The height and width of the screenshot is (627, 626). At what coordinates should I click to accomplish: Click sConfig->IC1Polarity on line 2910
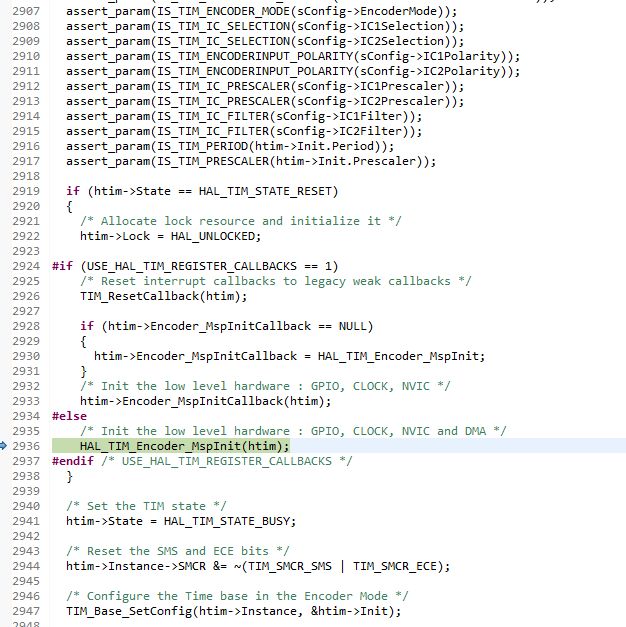[x=430, y=56]
